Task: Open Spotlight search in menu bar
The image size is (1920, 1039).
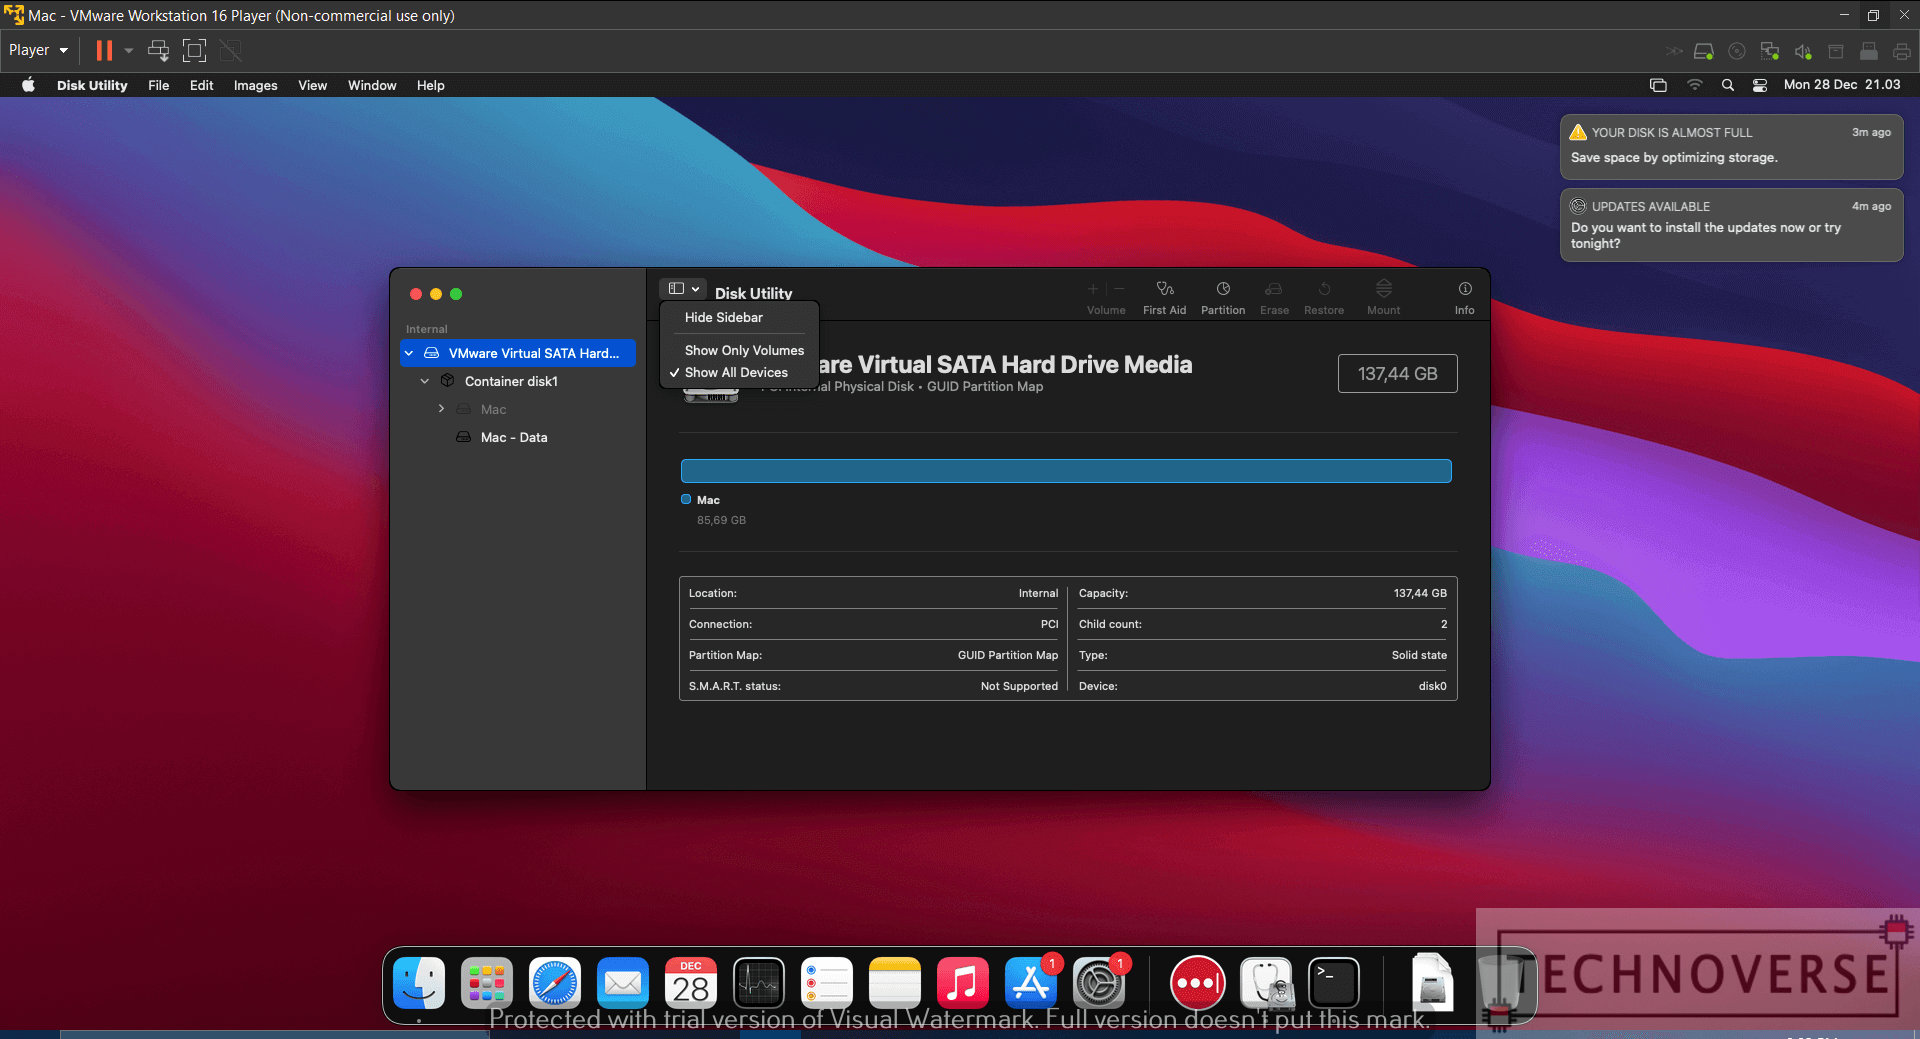Action: (1727, 85)
